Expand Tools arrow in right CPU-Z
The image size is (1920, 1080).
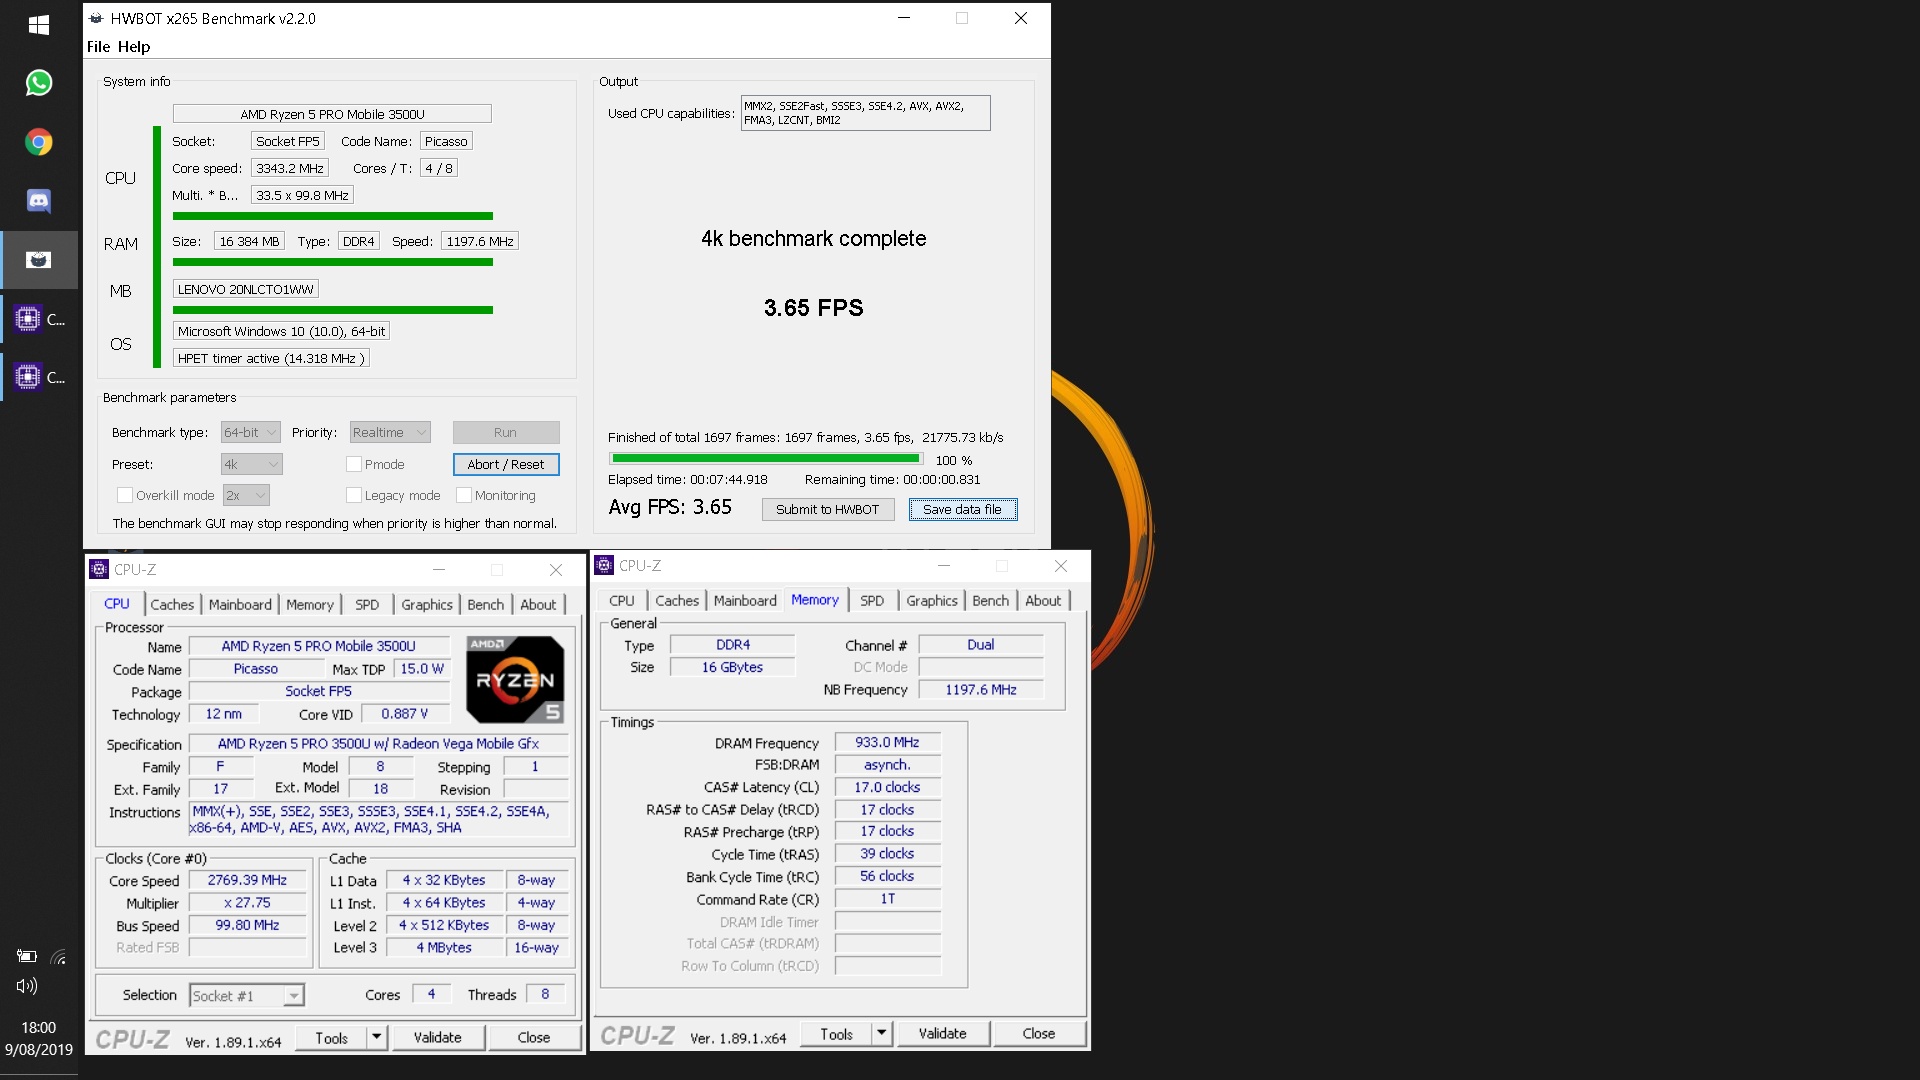coord(882,1033)
